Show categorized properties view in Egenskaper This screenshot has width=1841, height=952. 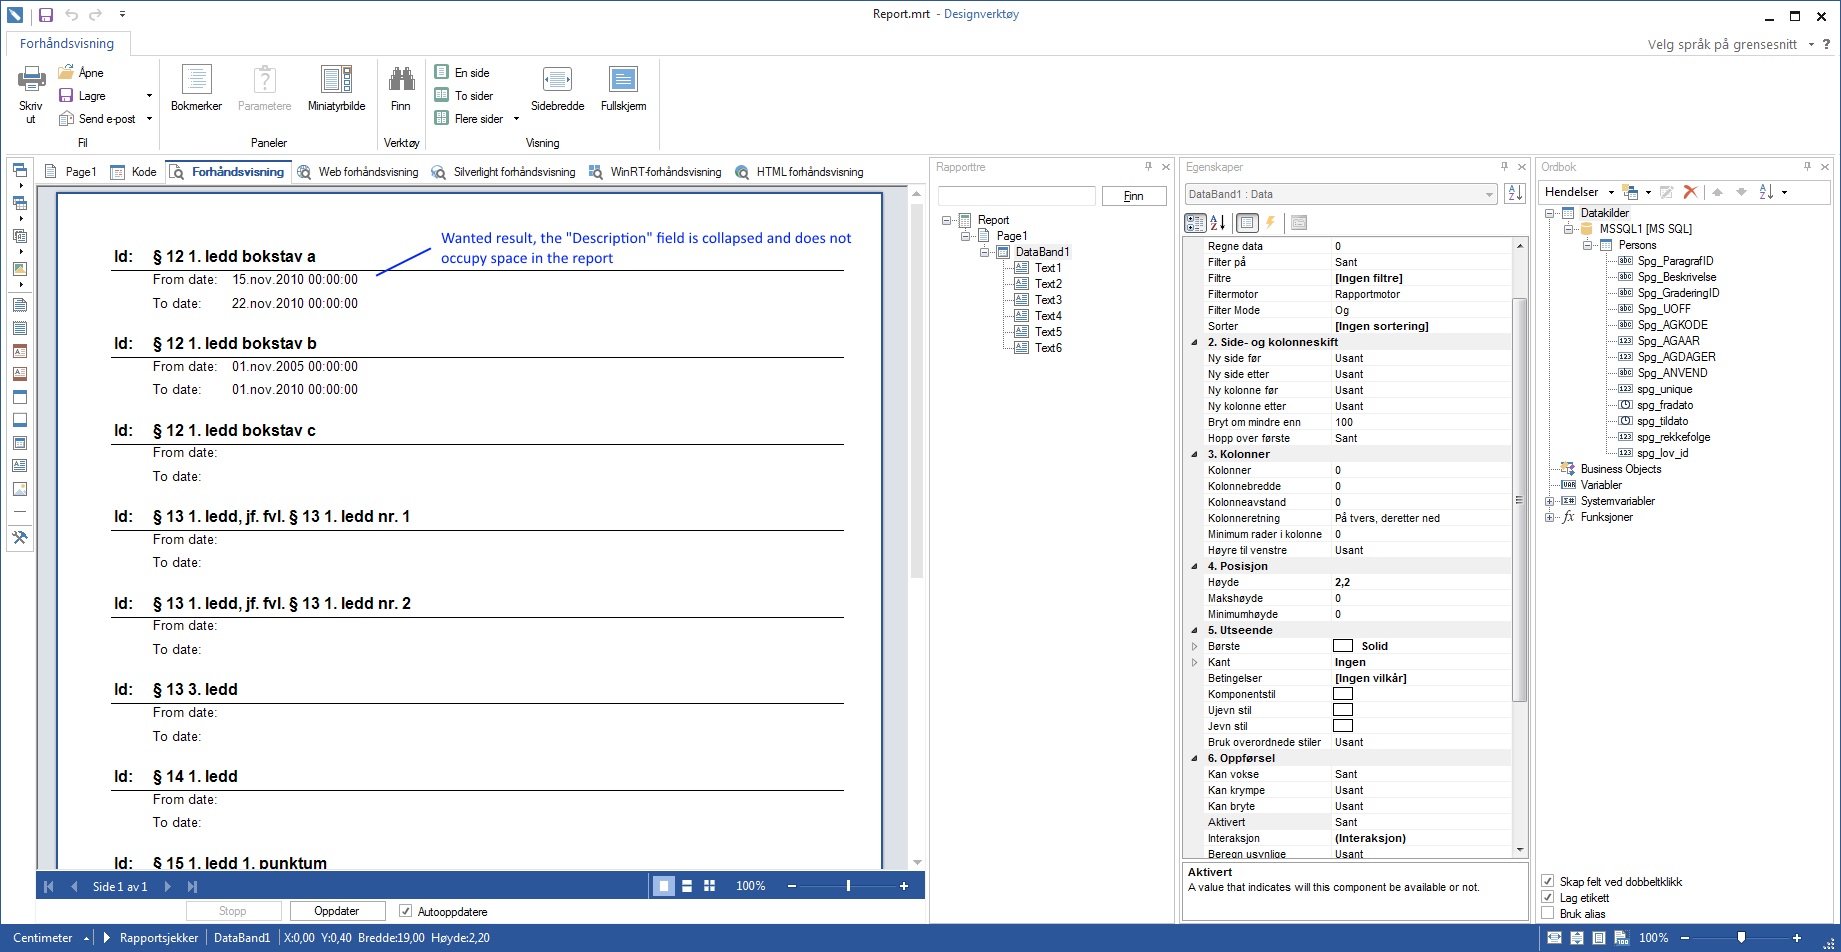tap(1195, 223)
